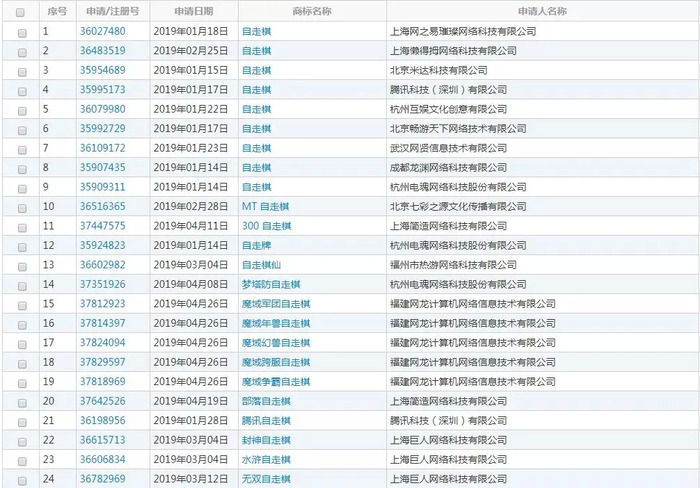
Task: Open application number 37814397
Action: [103, 323]
